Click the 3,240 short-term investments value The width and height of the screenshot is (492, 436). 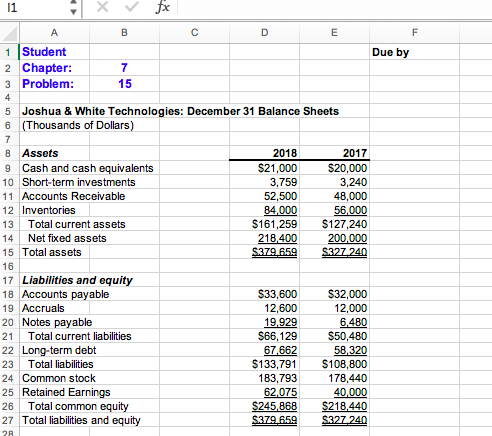pyautogui.click(x=353, y=182)
